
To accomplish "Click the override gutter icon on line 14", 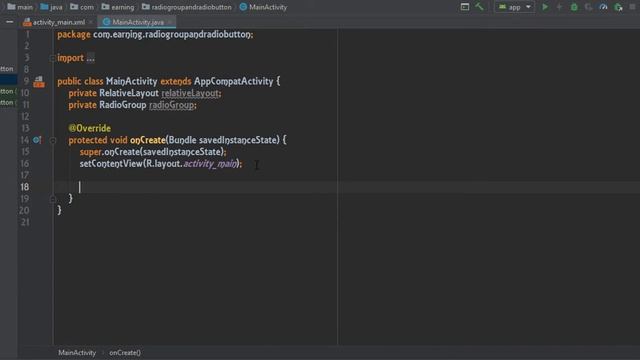I will [x=37, y=140].
